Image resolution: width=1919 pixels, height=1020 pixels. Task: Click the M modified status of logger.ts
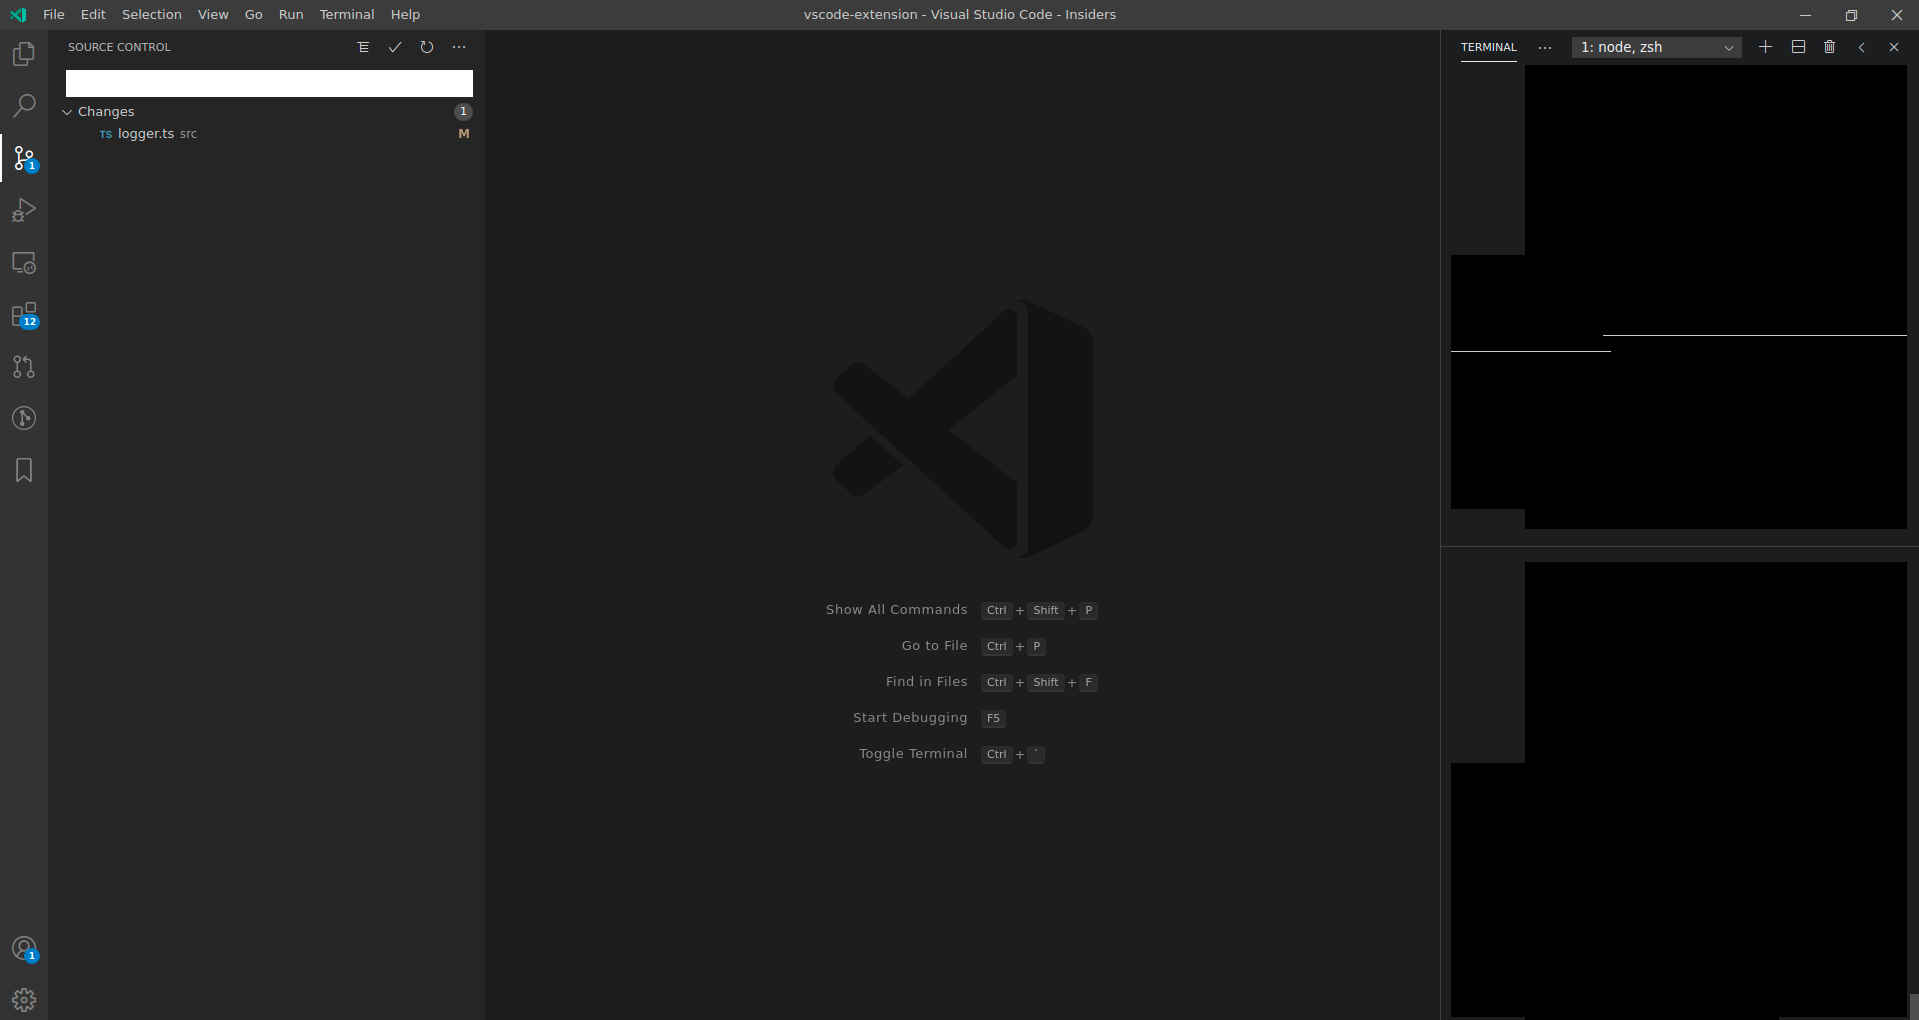[x=464, y=134]
